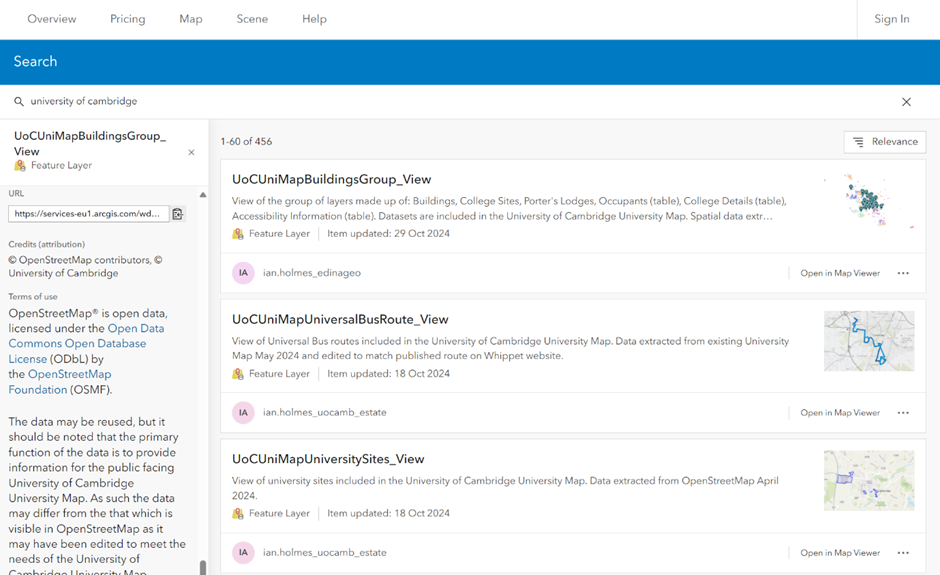This screenshot has width=940, height=575.
Task: Open more options for UniversitySites_View
Action: click(903, 553)
